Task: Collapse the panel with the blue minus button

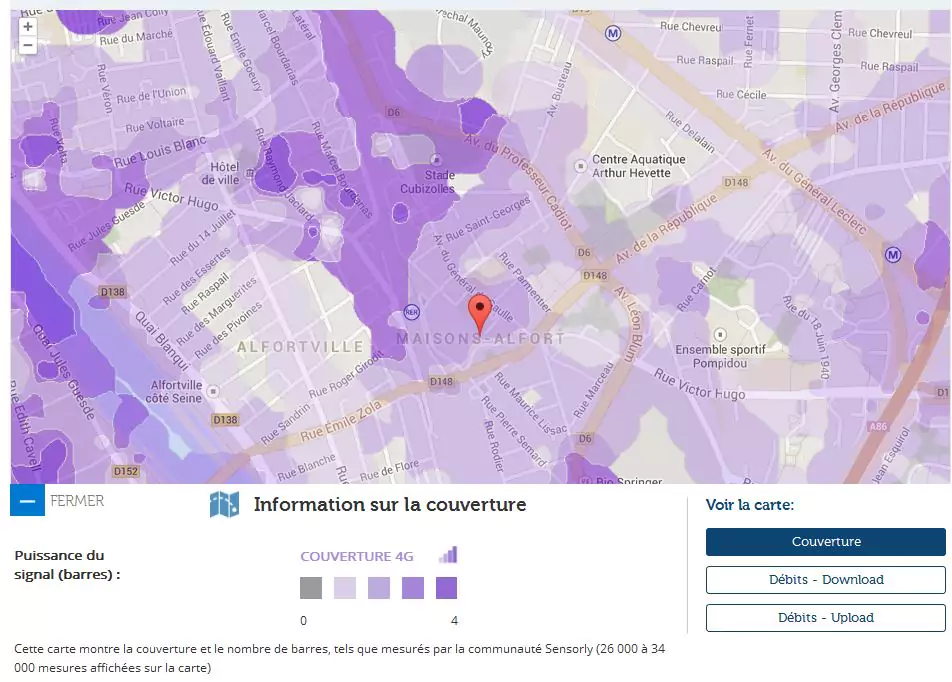Action: coord(27,500)
